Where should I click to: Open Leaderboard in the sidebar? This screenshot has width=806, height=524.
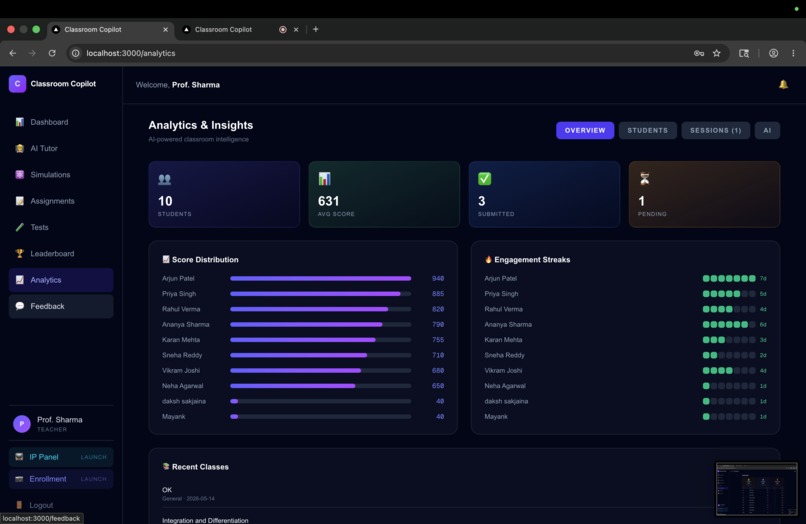61,254
